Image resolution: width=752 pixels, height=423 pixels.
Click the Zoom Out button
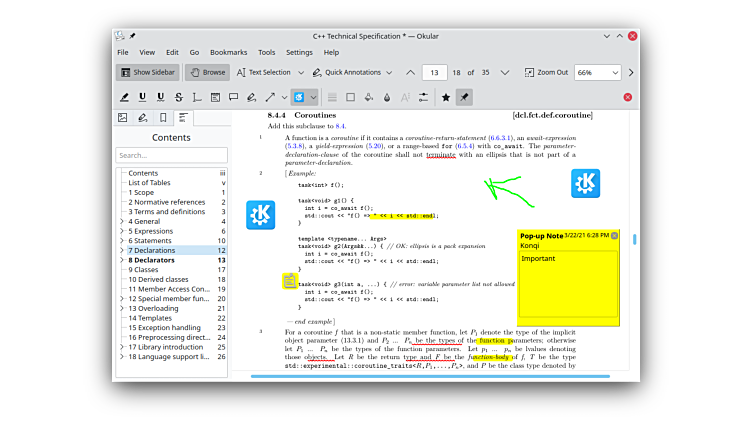546,72
